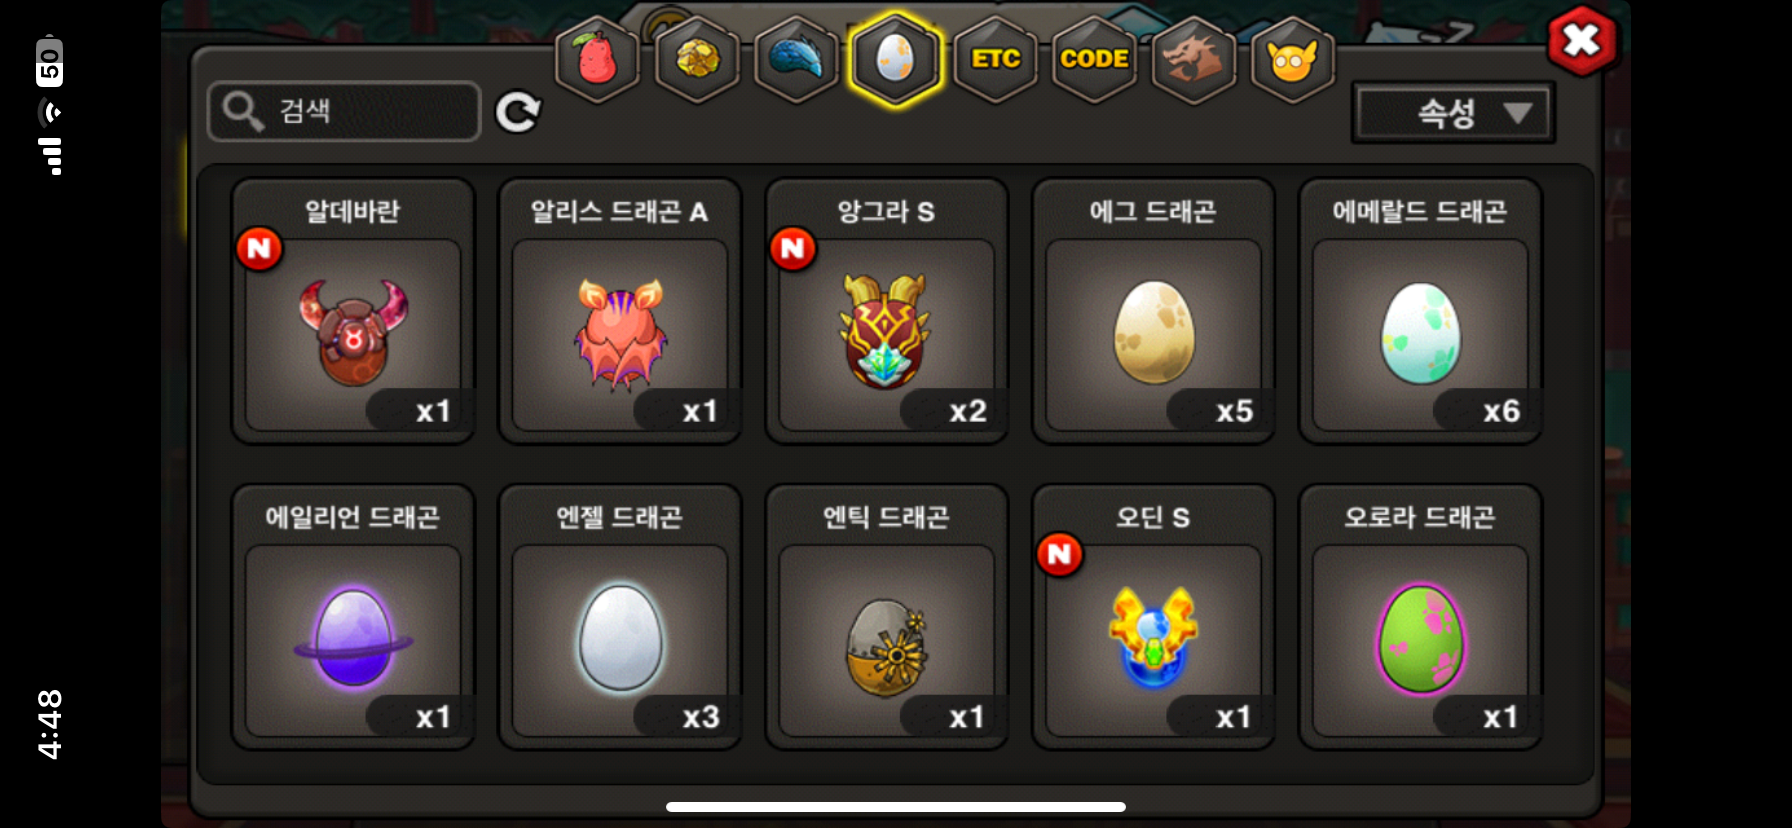
Task: Select the 오딘 S egg item
Action: tap(1154, 617)
